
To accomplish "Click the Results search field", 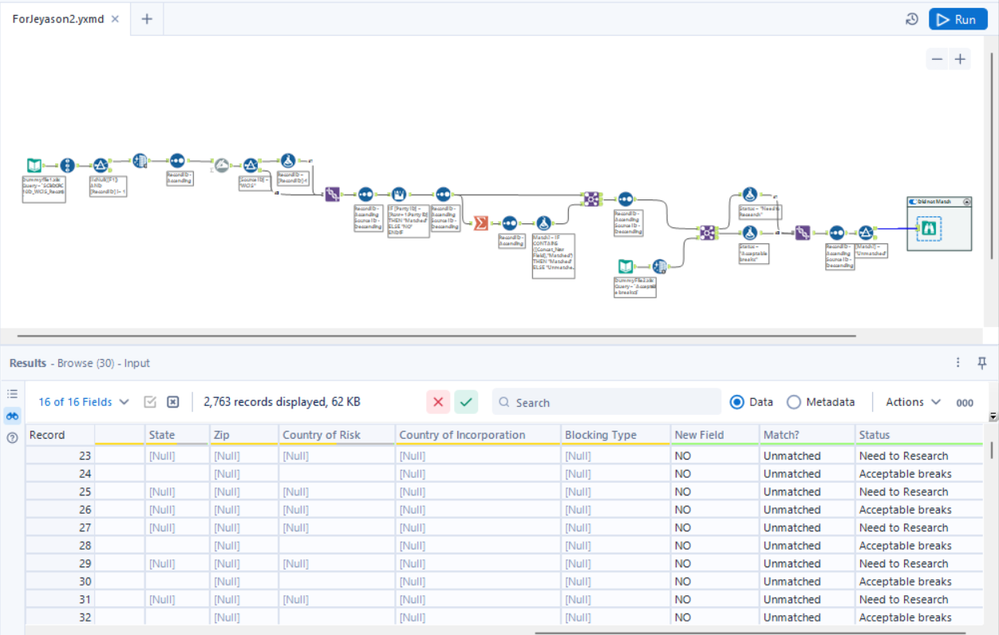I will point(607,402).
